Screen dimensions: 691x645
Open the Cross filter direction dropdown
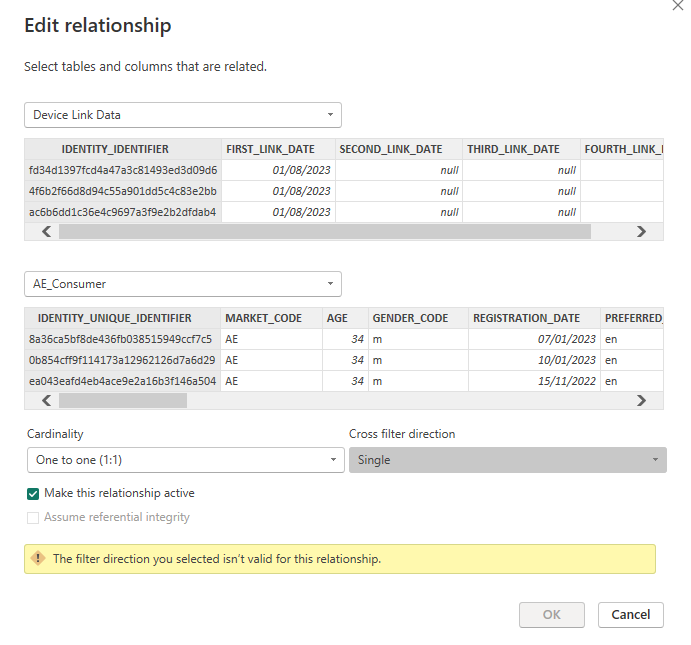tap(508, 460)
